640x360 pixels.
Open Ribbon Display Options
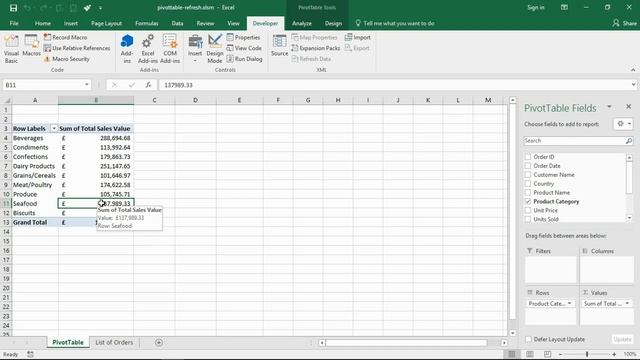pyautogui.click(x=564, y=7)
